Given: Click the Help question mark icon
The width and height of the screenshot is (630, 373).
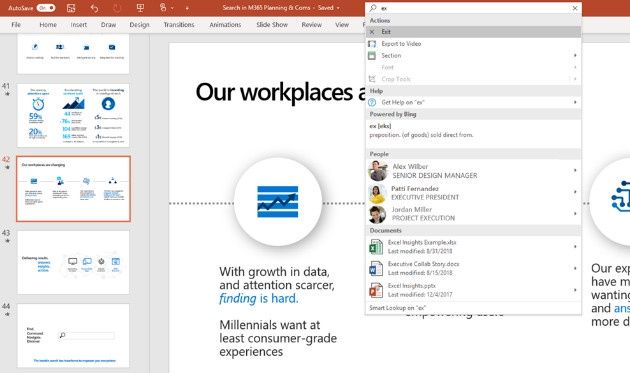Looking at the screenshot, I should pos(372,102).
